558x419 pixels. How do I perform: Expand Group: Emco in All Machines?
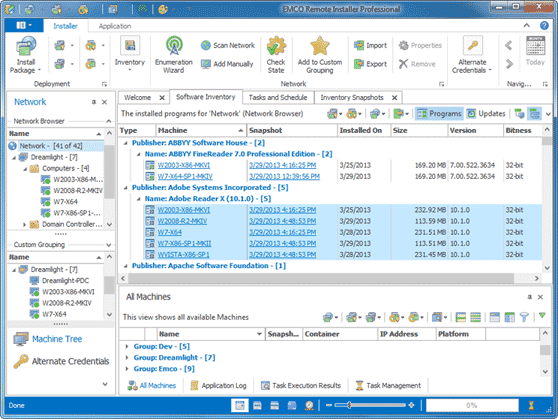point(127,369)
